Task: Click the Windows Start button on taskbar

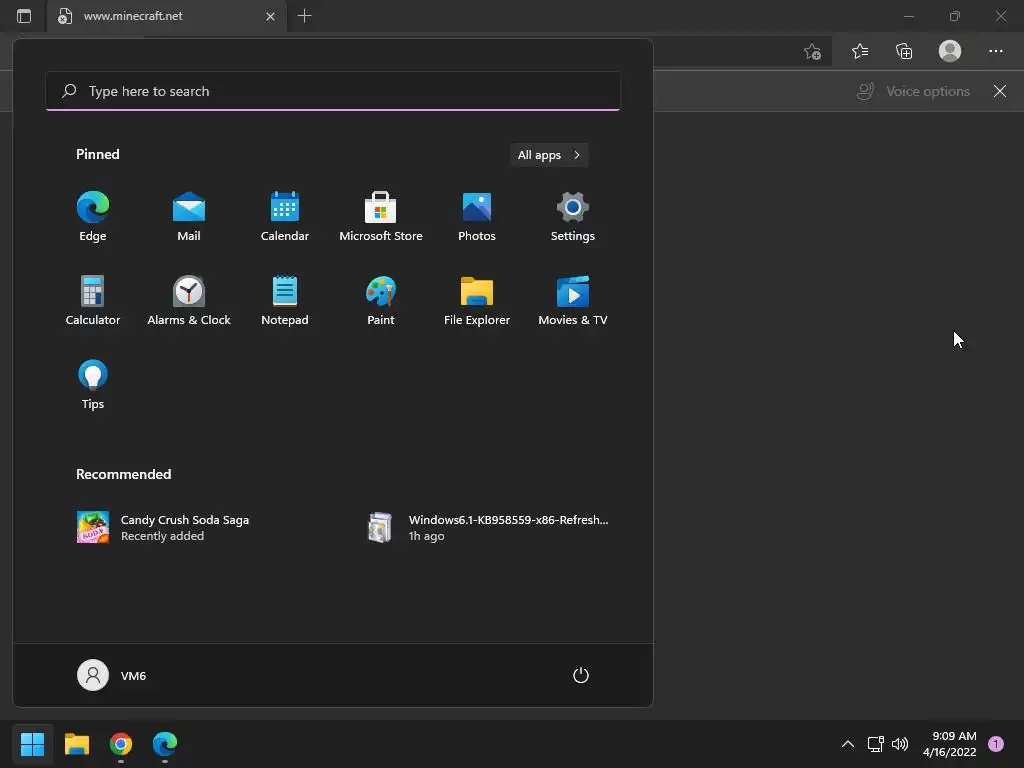Action: [32, 744]
